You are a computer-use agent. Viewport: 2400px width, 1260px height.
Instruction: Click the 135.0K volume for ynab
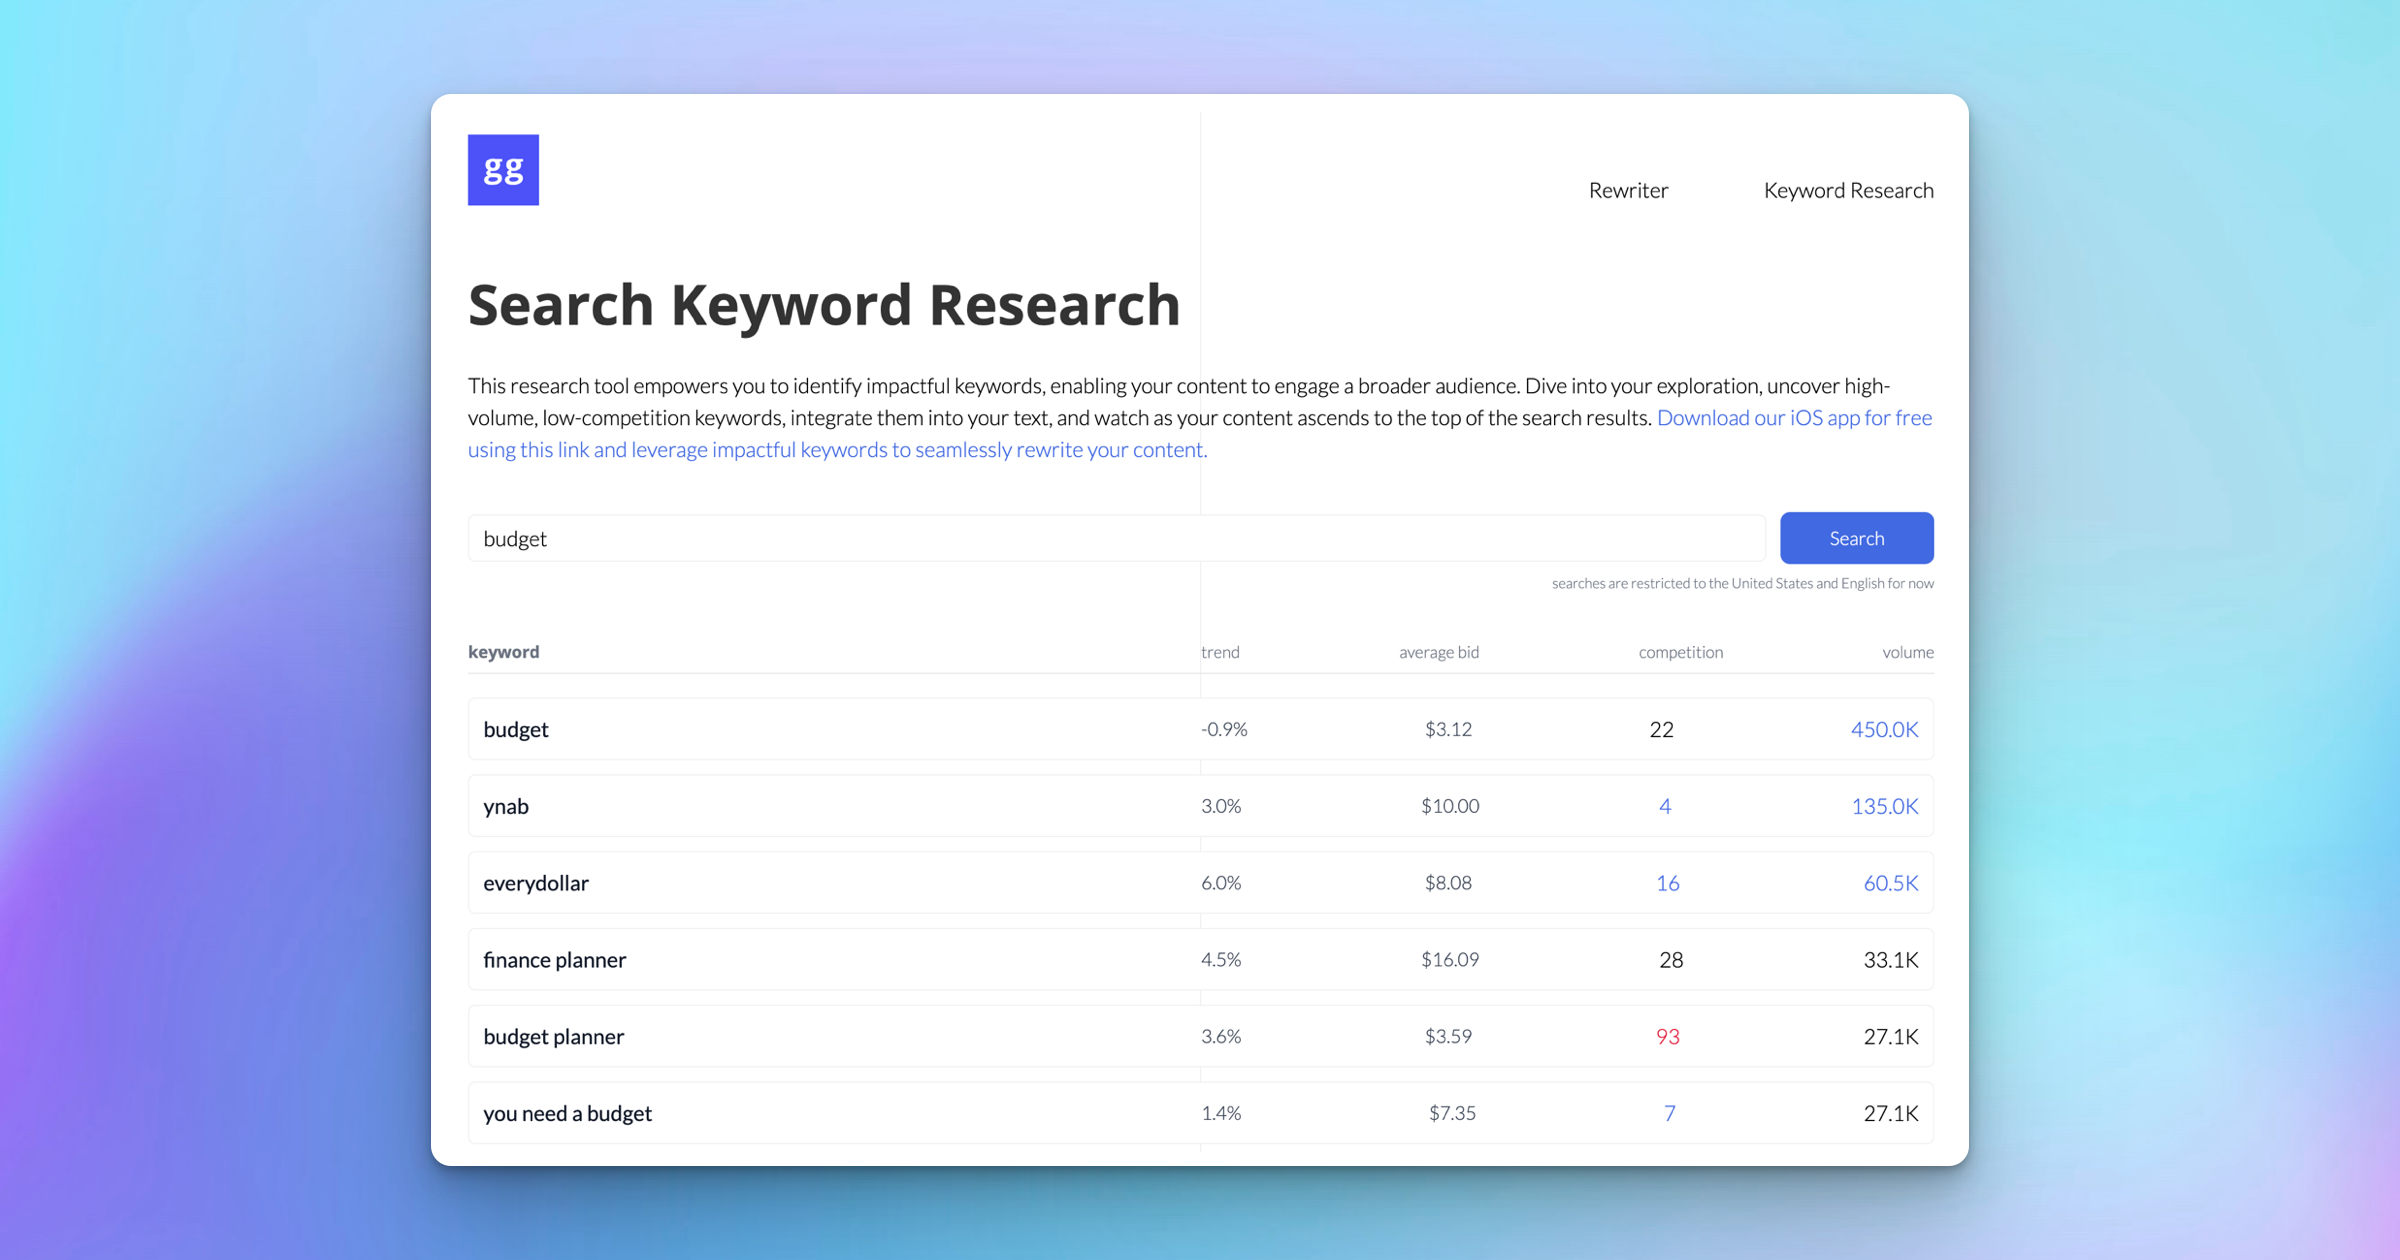(x=1884, y=806)
